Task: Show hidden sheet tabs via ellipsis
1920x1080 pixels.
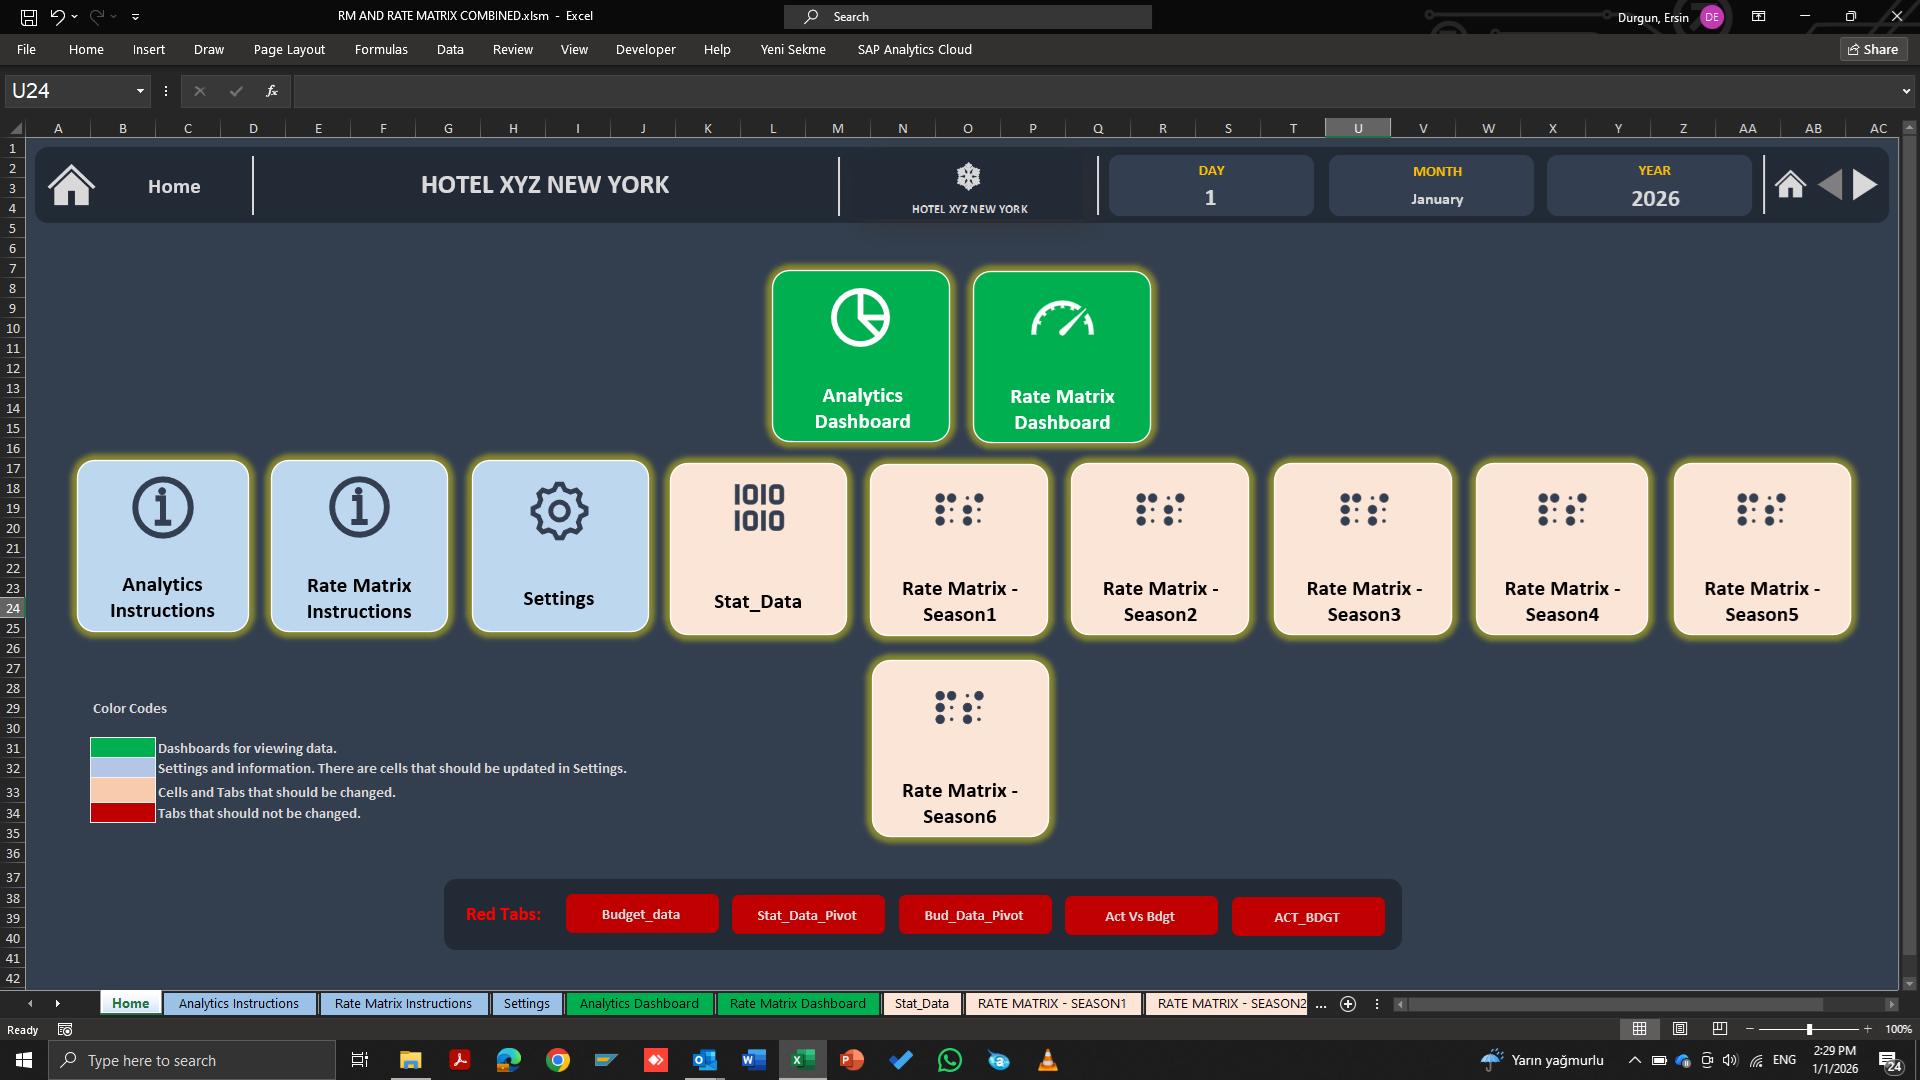Action: pyautogui.click(x=1320, y=1004)
